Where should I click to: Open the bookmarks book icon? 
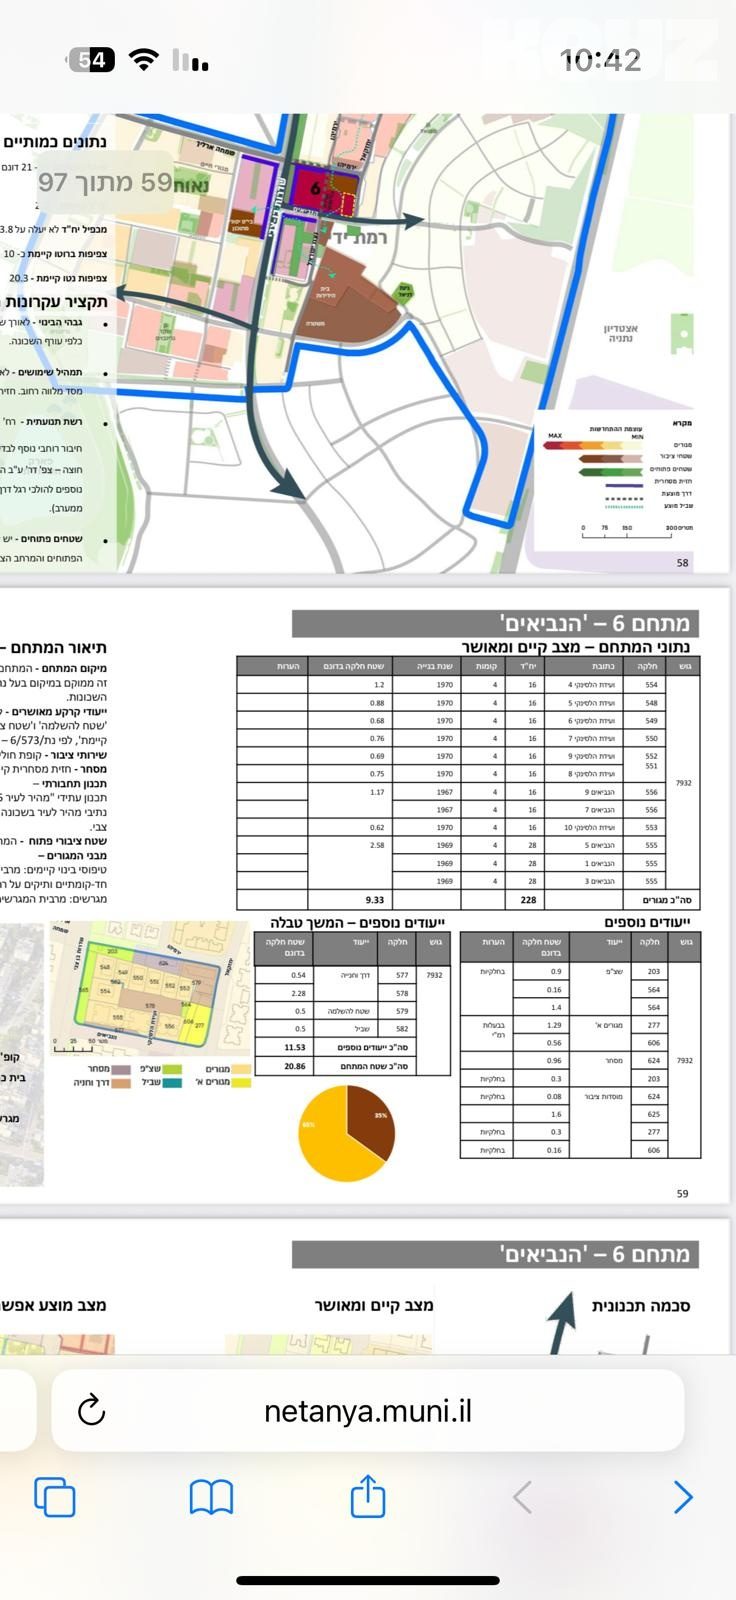(x=211, y=1498)
